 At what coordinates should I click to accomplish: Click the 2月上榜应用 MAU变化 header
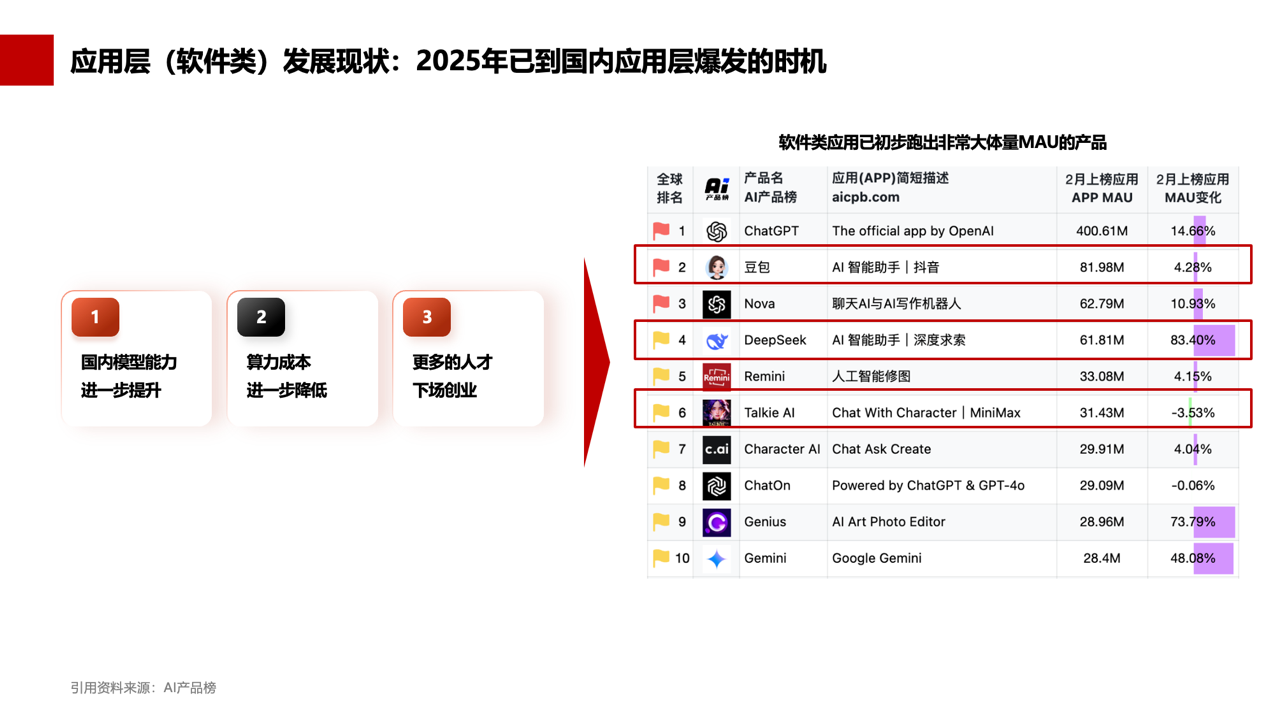click(x=1192, y=189)
